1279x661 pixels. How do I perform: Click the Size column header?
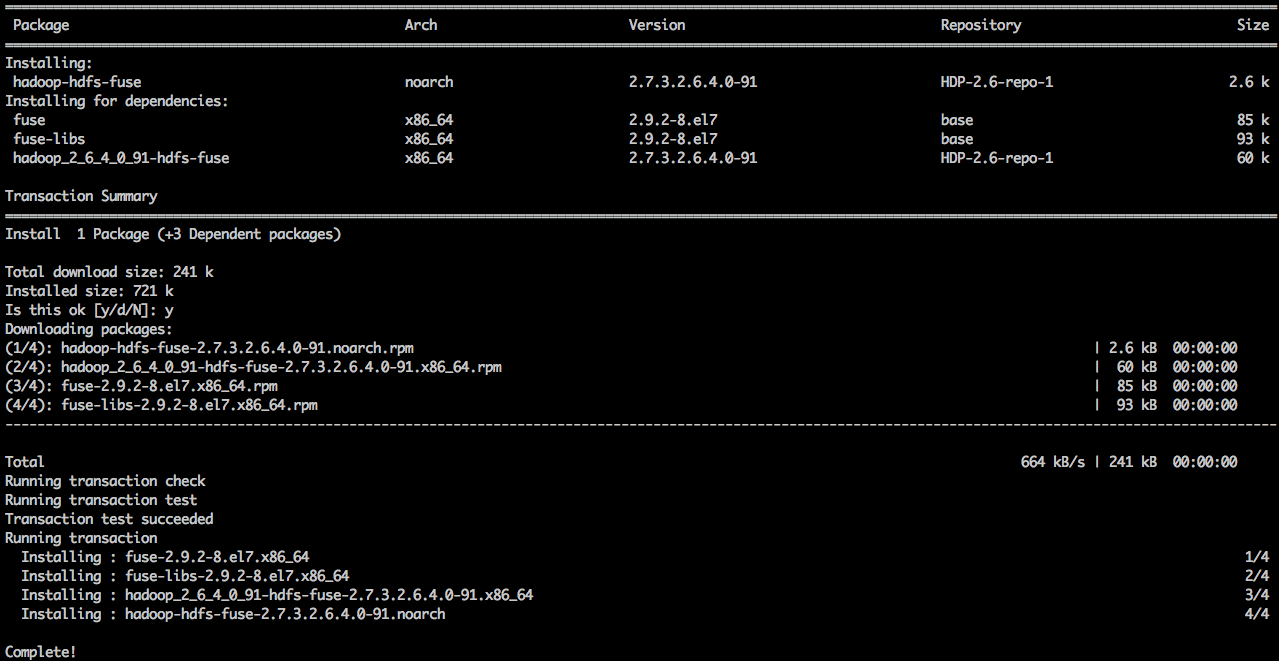point(1253,24)
